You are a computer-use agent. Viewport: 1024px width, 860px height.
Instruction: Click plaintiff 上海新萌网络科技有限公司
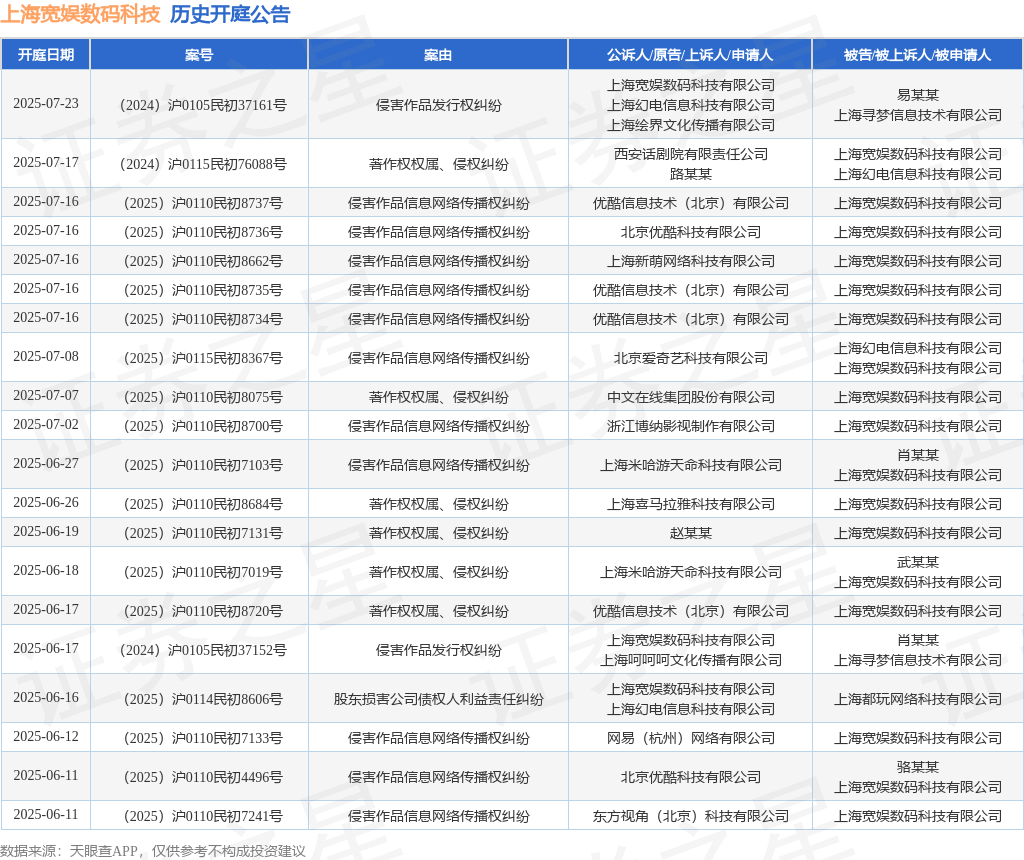(x=691, y=261)
